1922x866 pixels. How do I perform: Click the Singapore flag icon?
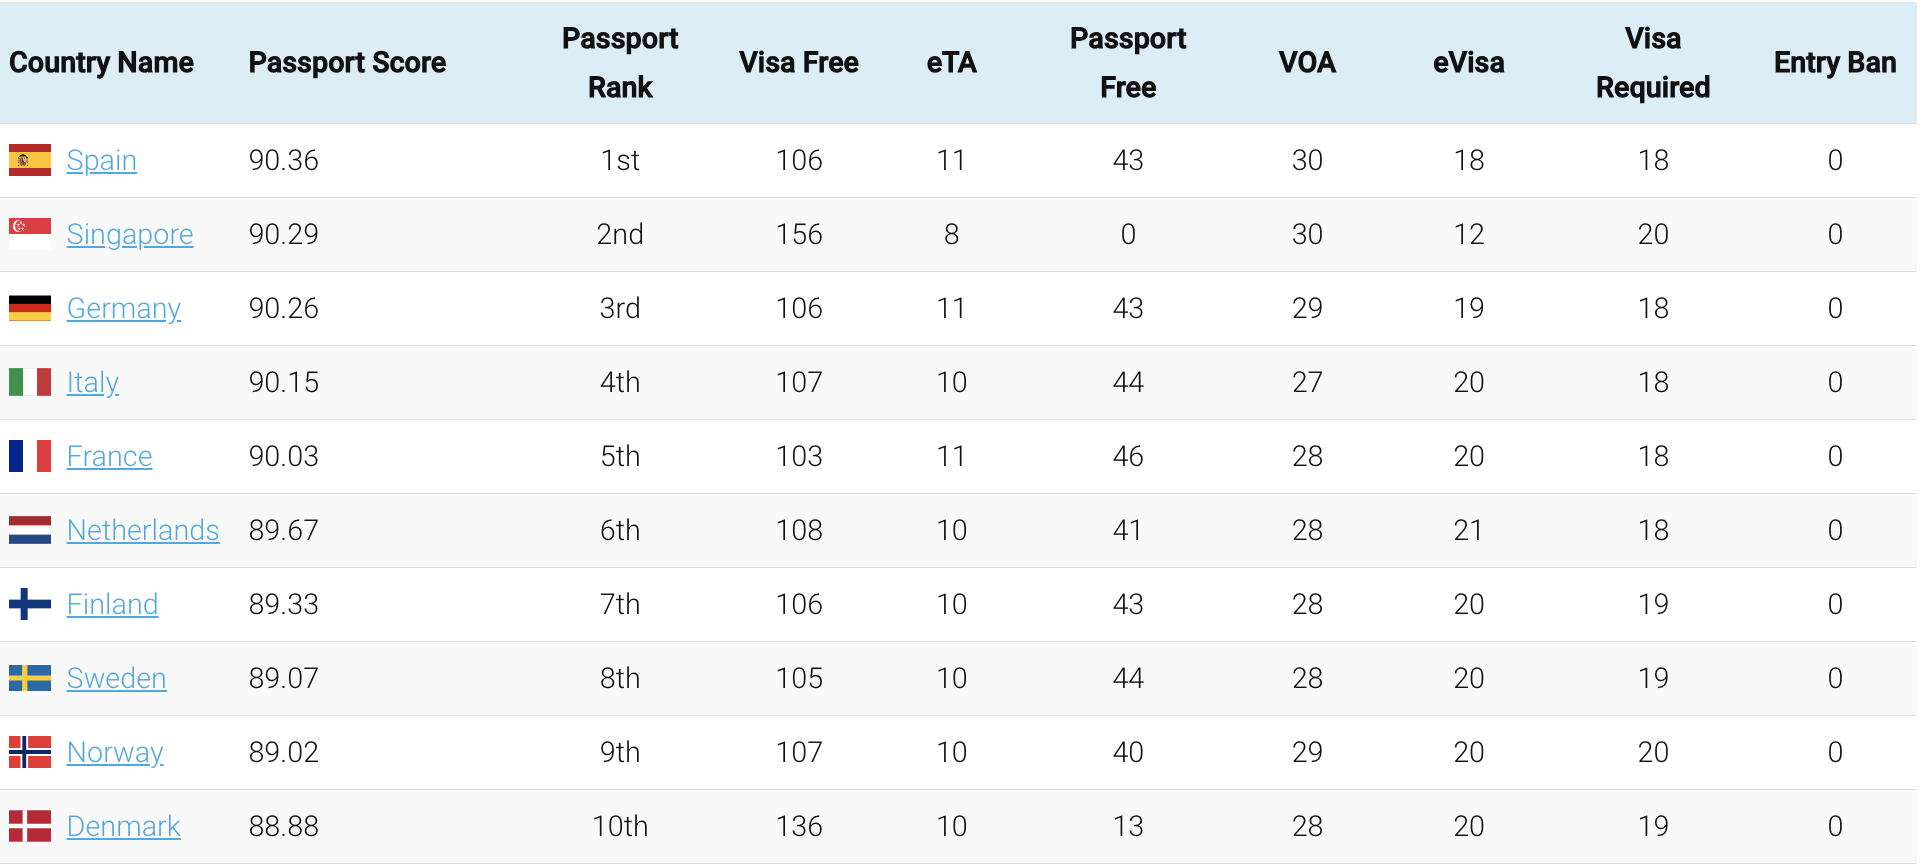click(30, 234)
